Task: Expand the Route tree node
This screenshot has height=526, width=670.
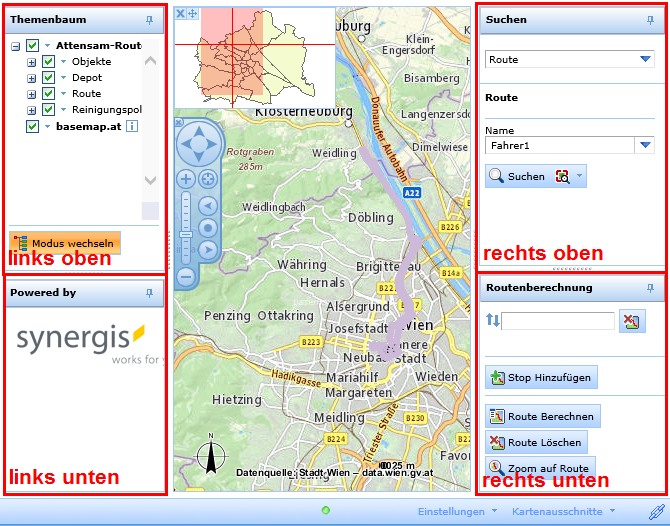Action: pos(31,94)
